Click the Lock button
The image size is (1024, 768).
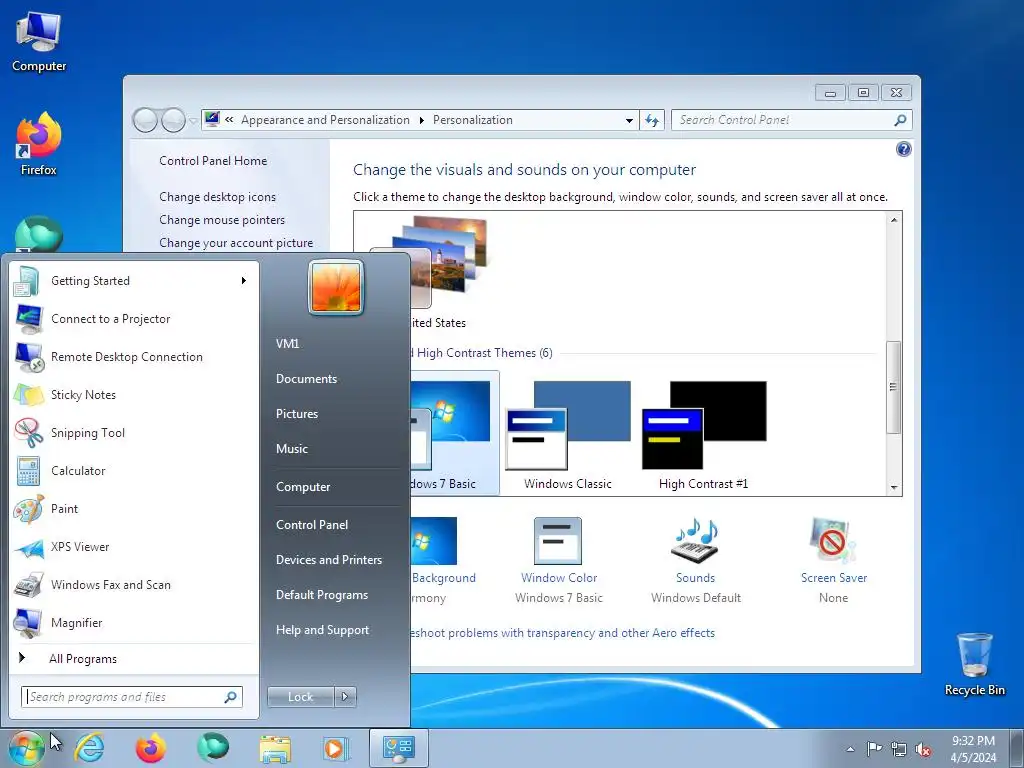(x=301, y=697)
